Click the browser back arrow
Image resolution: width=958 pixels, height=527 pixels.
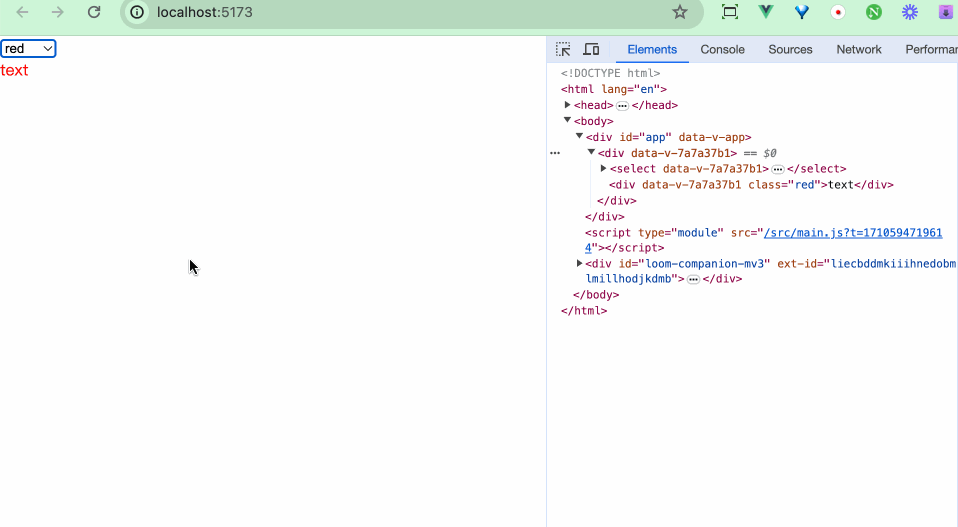[22, 12]
